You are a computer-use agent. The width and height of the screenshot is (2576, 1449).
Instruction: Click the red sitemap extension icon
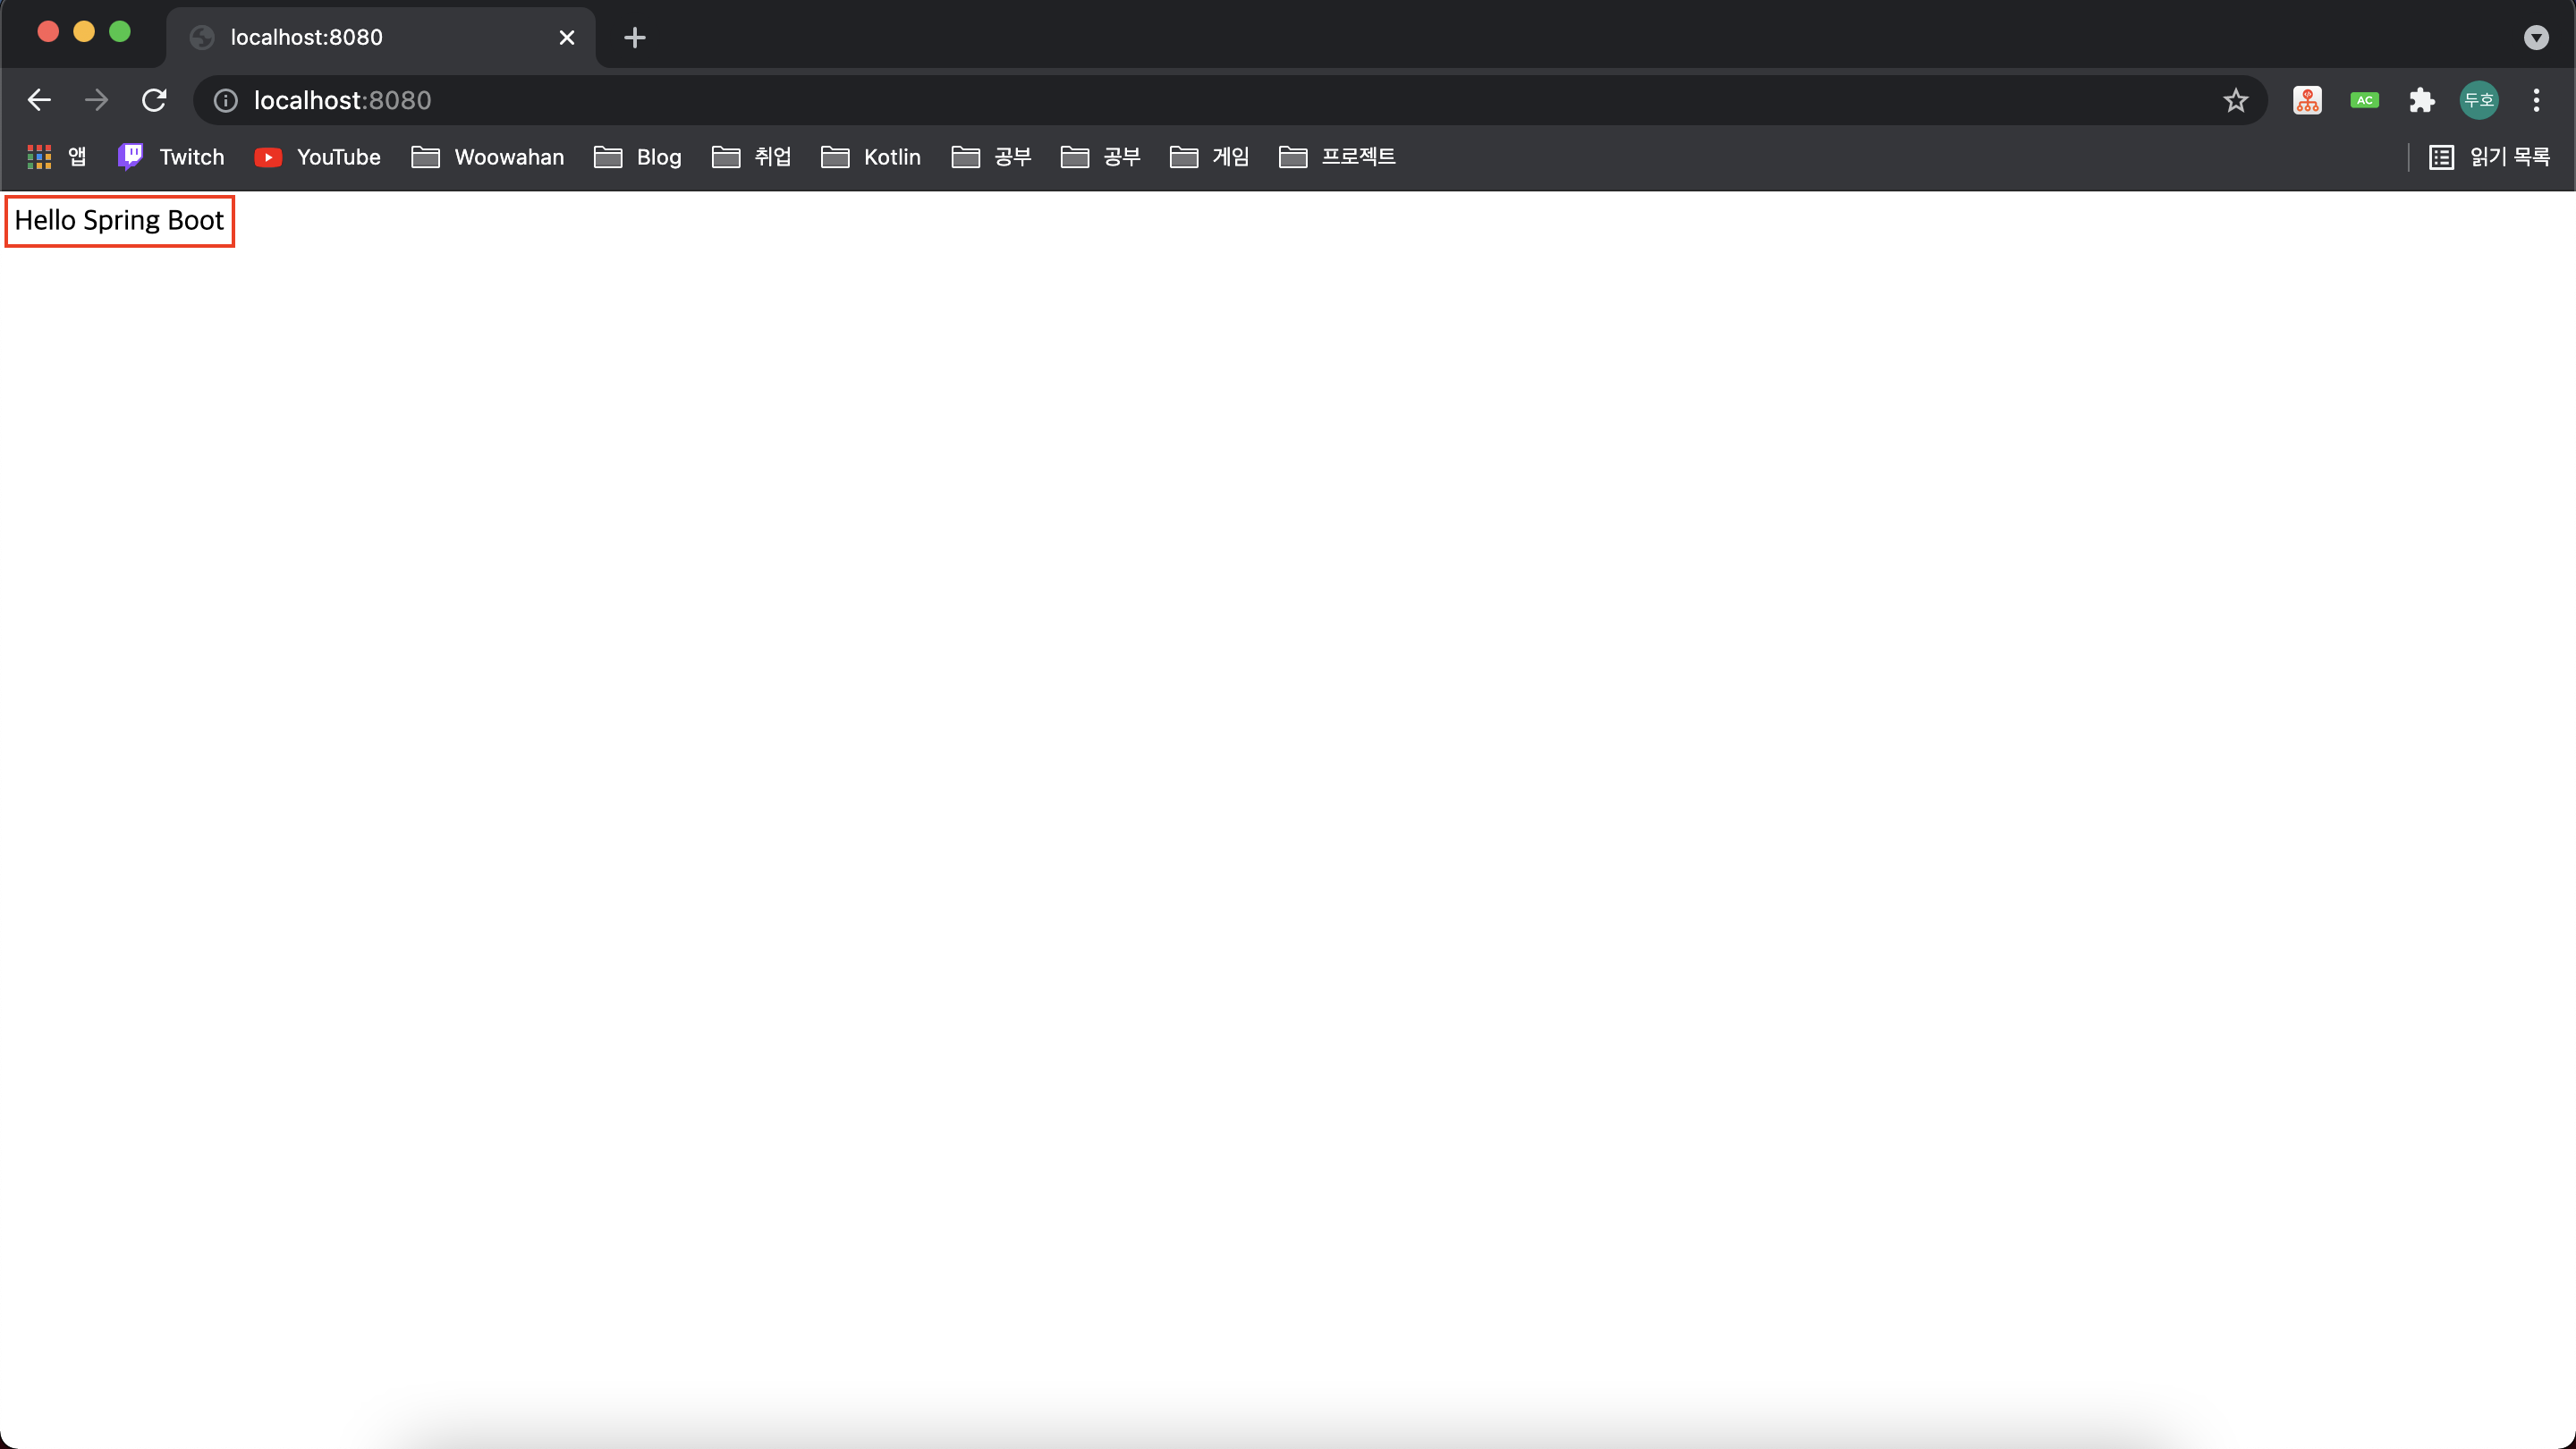coord(2307,100)
